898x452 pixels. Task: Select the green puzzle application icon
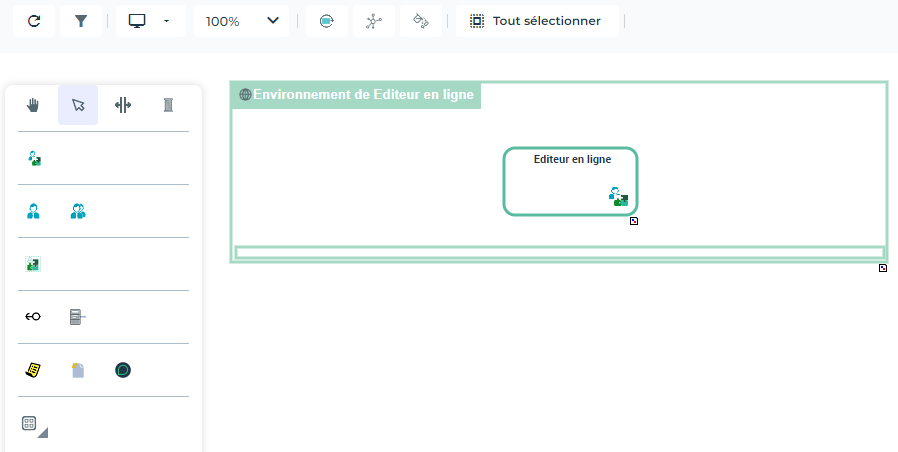click(33, 264)
